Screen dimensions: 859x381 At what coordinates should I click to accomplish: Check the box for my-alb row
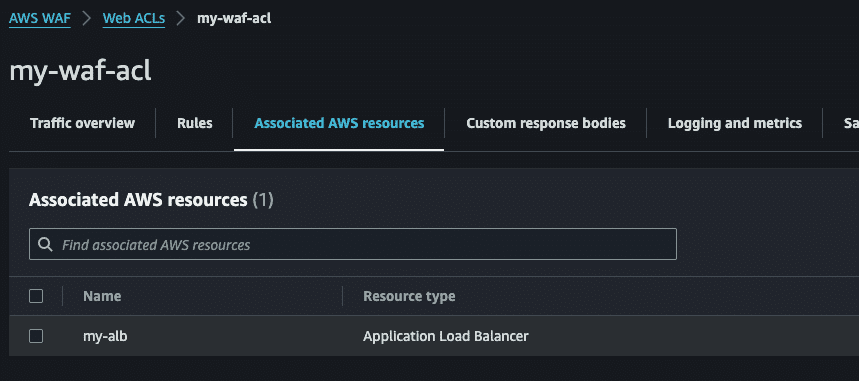(x=36, y=336)
